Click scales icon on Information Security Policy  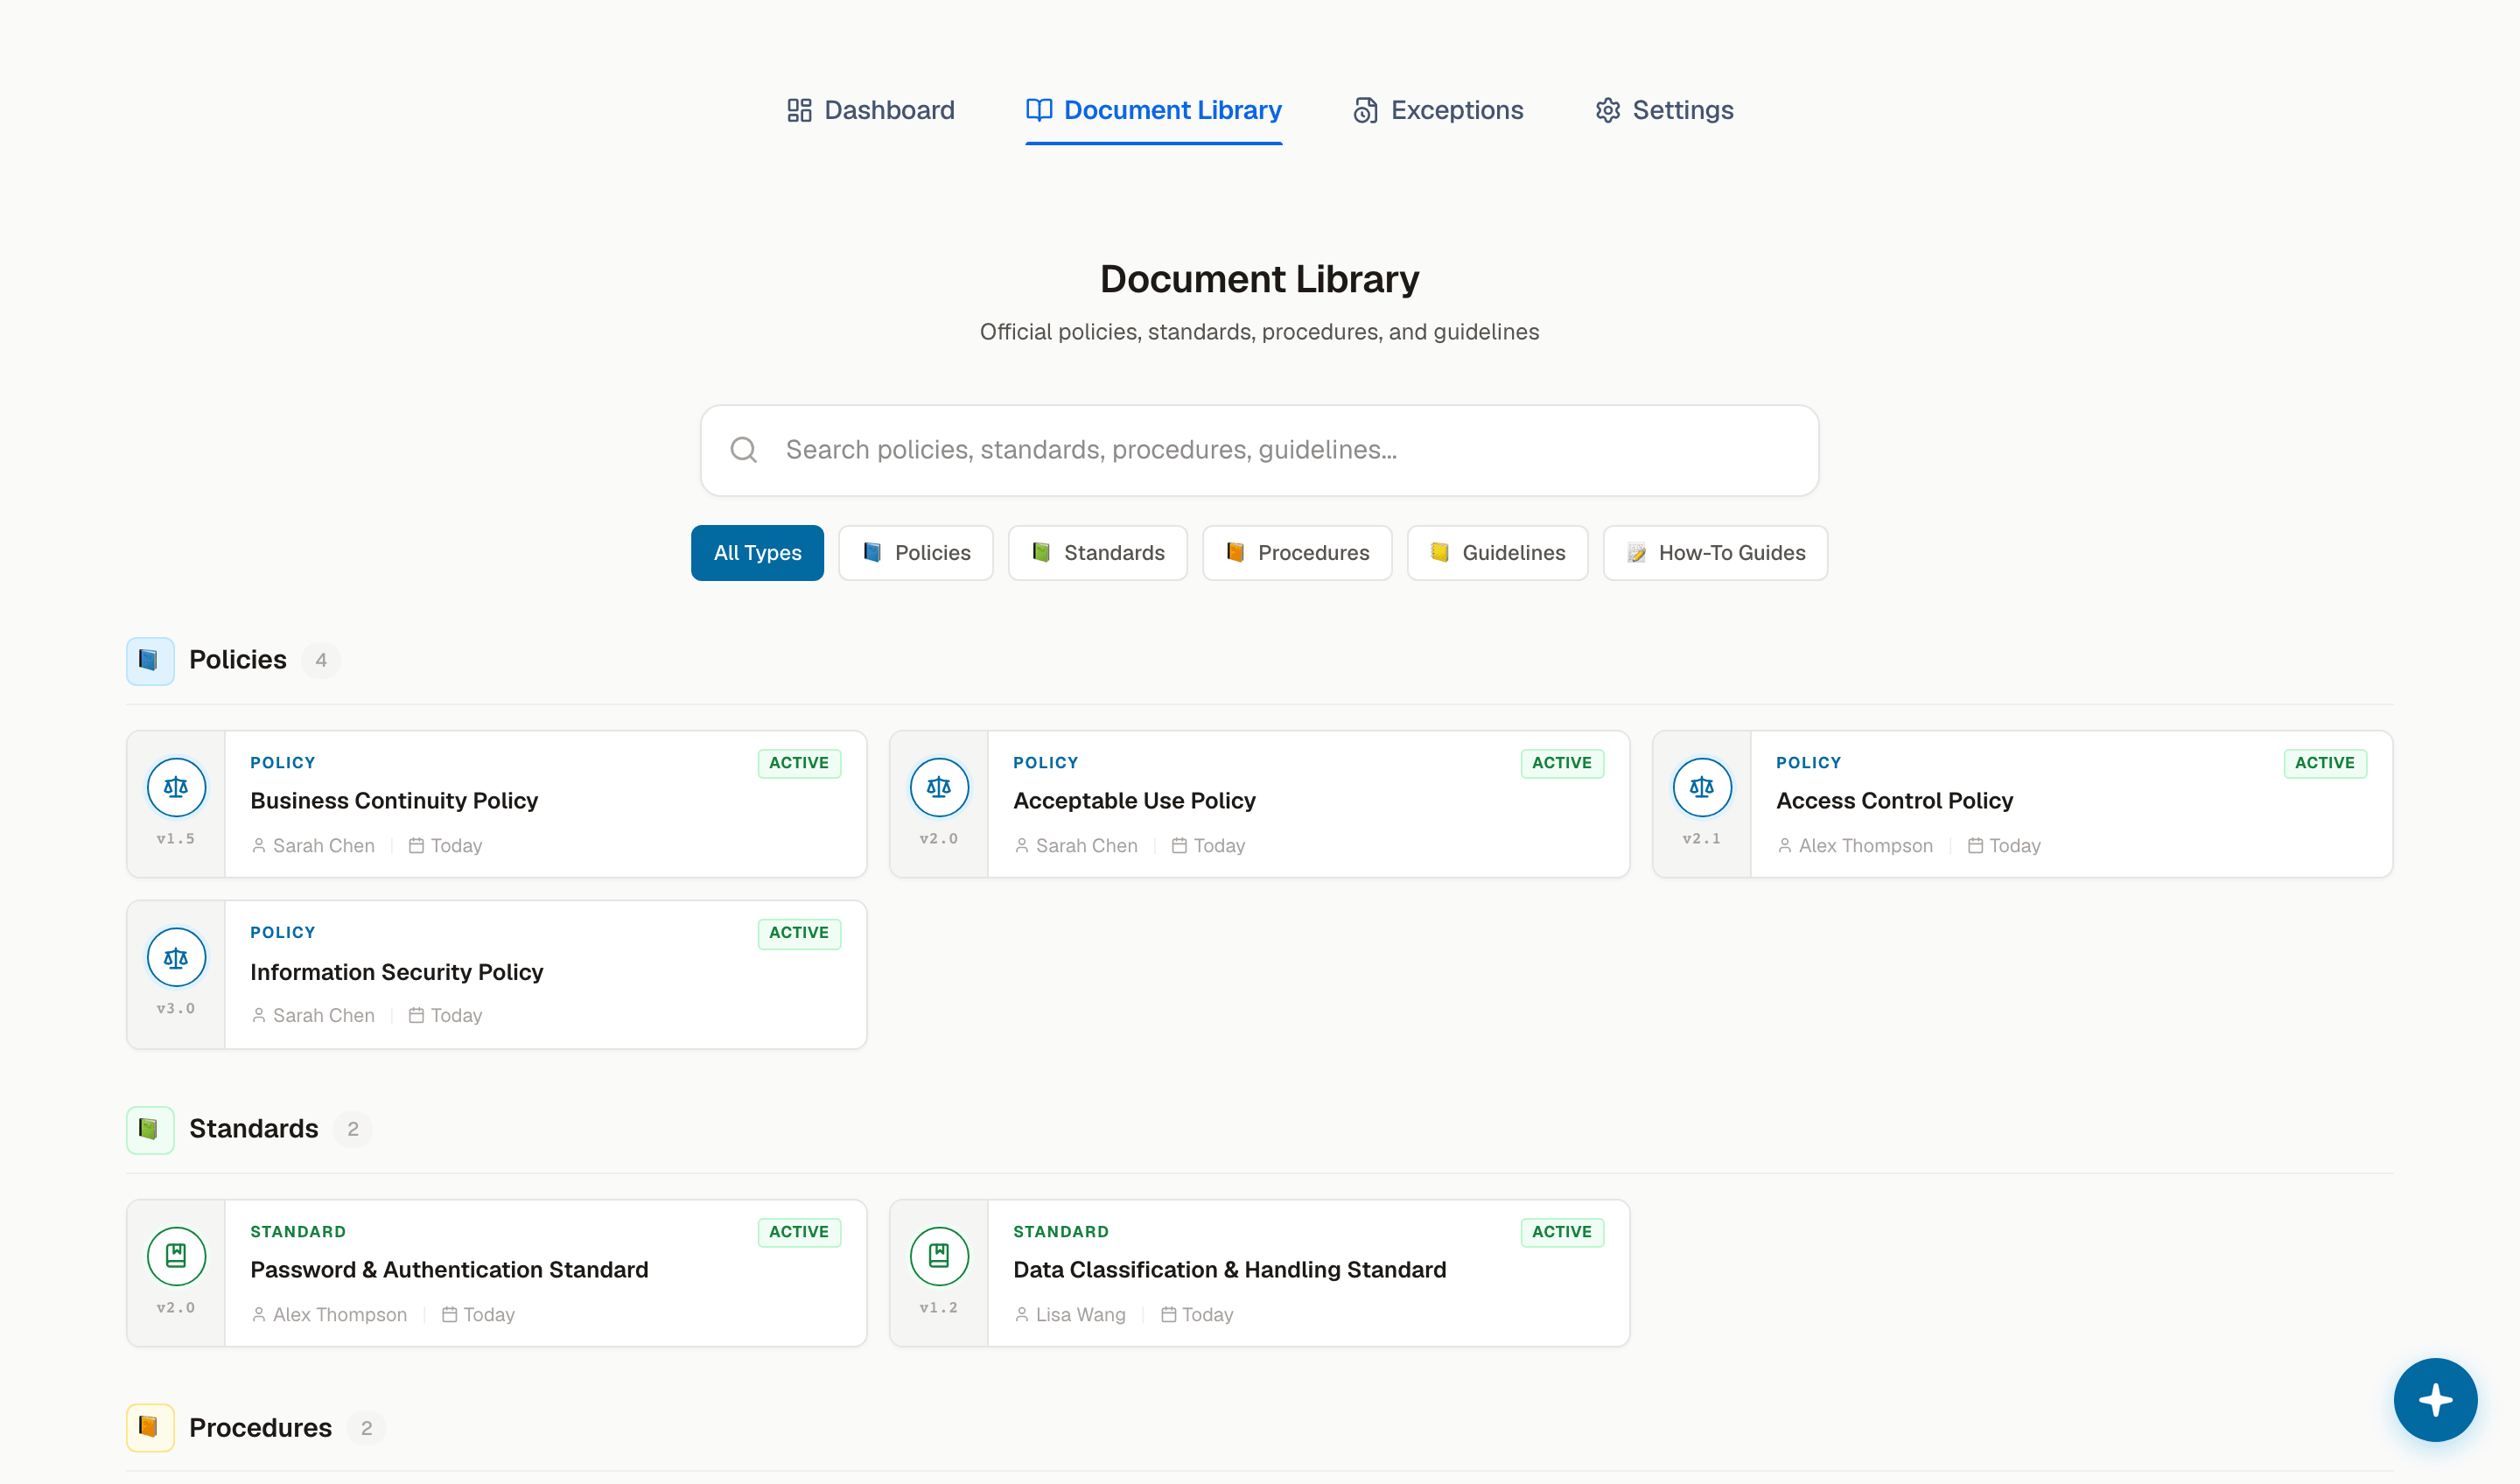tap(176, 958)
